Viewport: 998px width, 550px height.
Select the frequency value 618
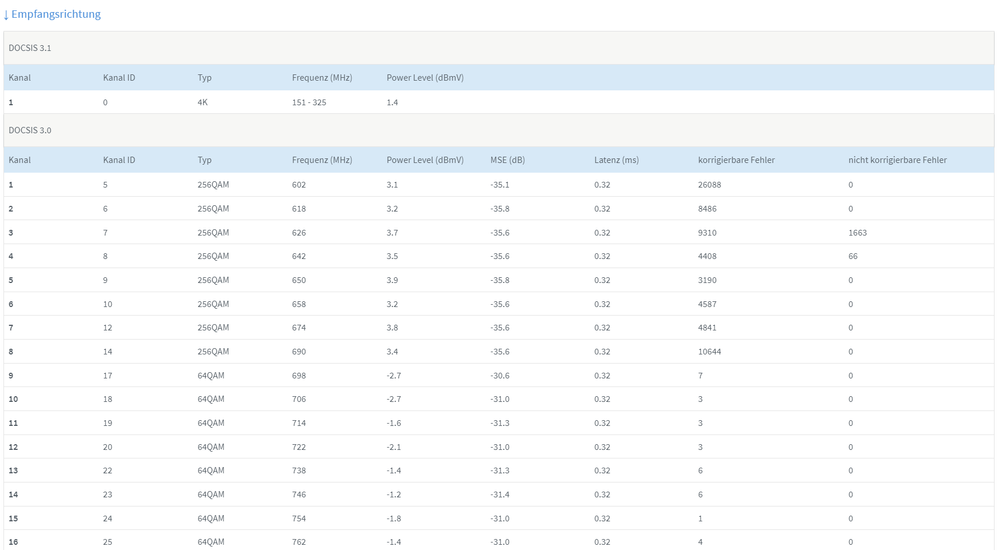point(299,209)
